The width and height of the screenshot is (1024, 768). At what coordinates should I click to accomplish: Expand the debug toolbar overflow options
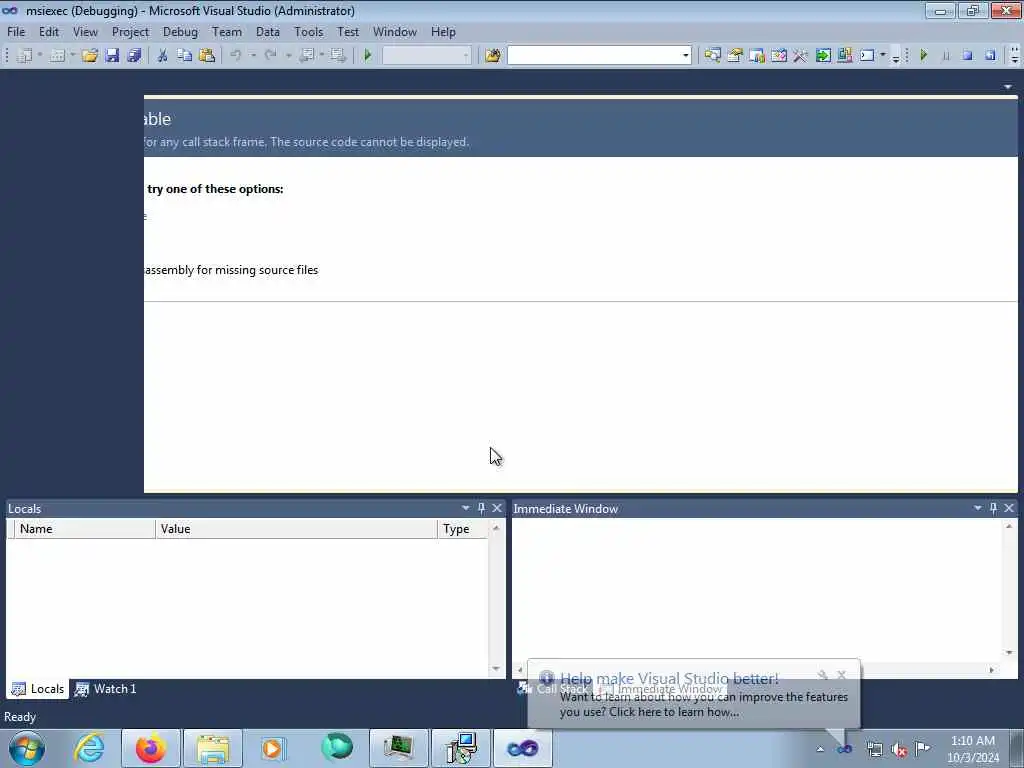click(1014, 56)
